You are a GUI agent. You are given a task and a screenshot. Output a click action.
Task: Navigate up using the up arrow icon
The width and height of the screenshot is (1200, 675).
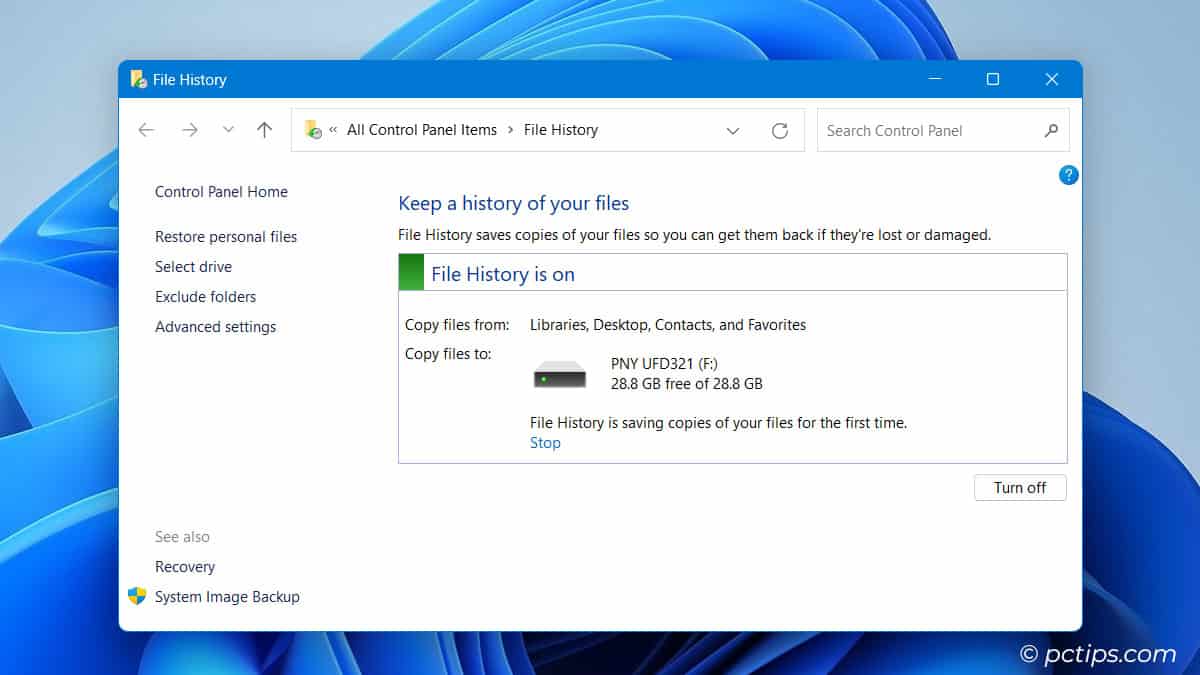click(263, 129)
